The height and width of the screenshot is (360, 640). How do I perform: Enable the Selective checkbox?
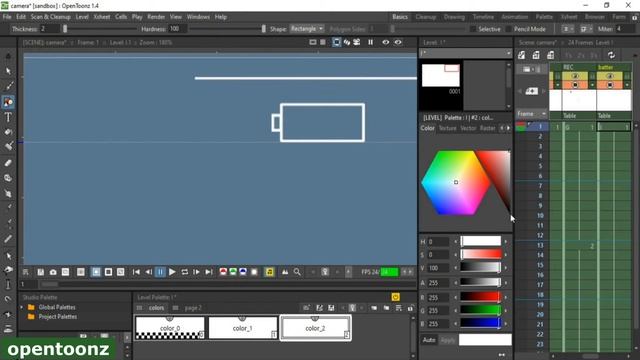(x=473, y=29)
